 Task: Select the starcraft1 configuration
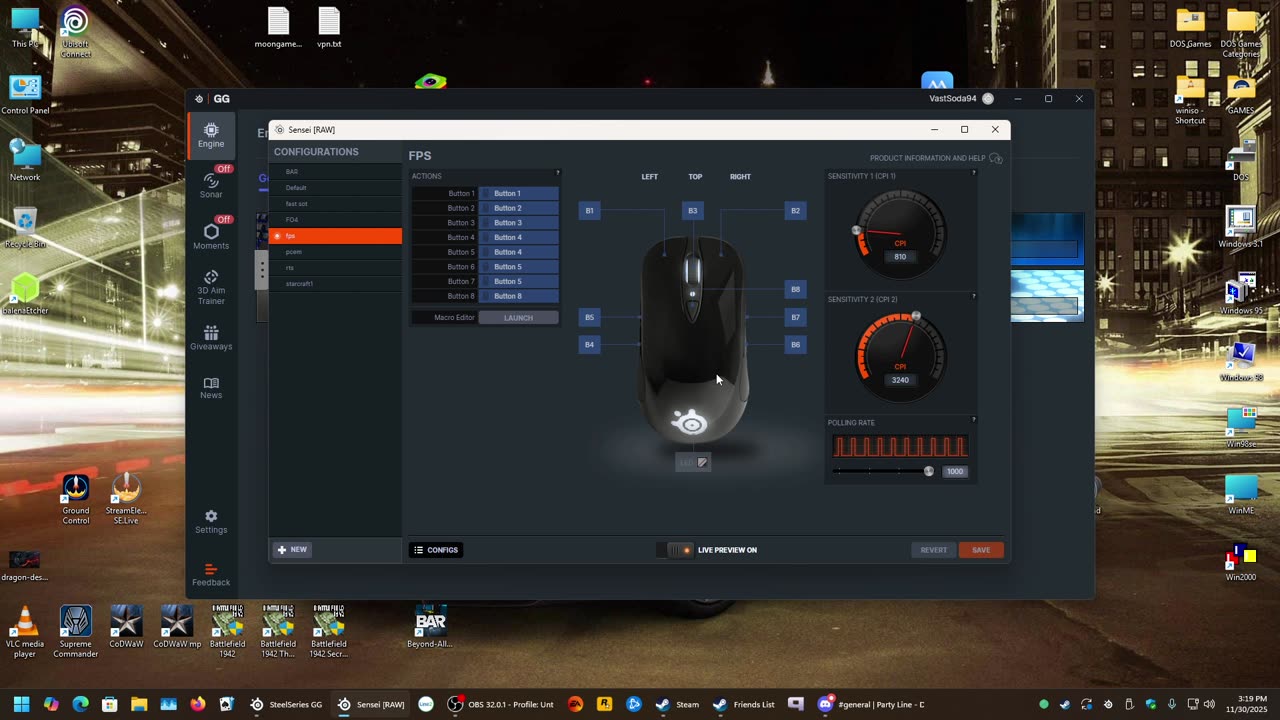(336, 284)
